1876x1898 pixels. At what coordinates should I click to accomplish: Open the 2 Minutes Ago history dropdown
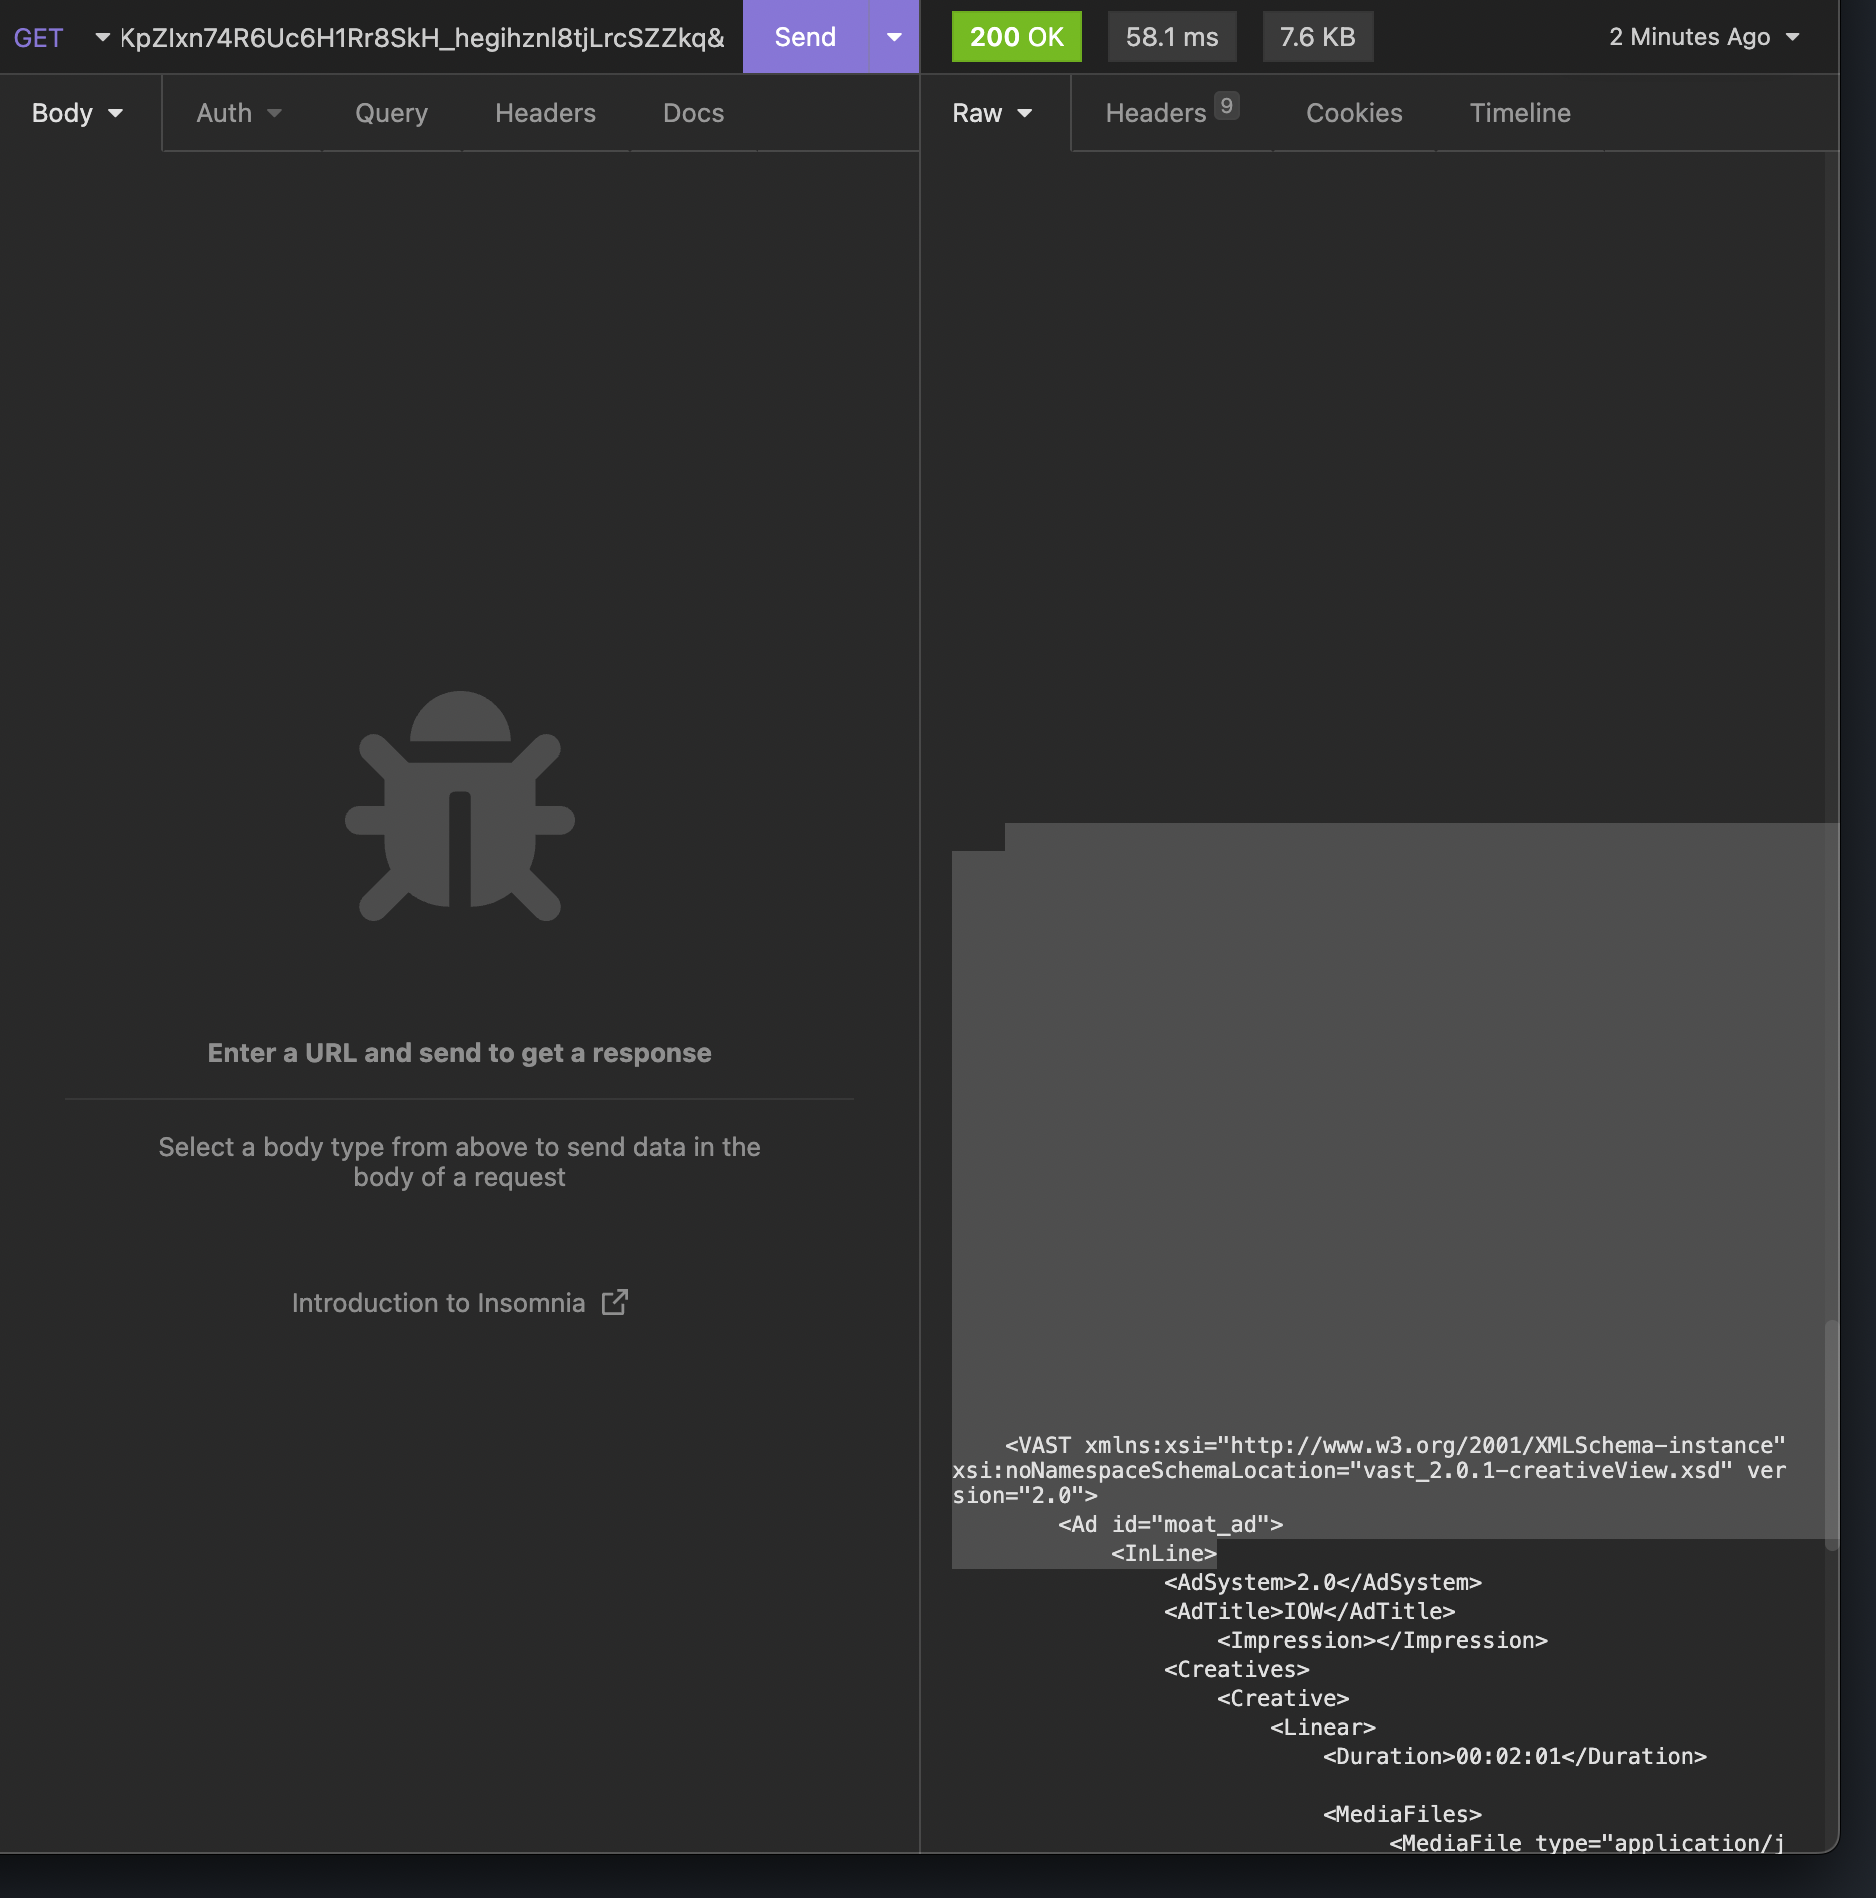pos(1704,37)
